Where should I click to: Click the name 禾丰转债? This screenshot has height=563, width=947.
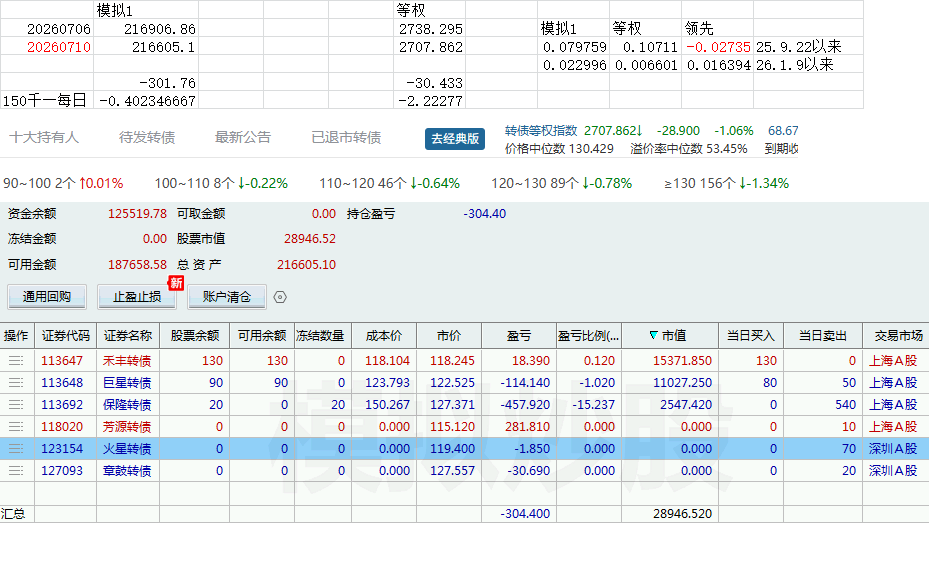tap(127, 361)
